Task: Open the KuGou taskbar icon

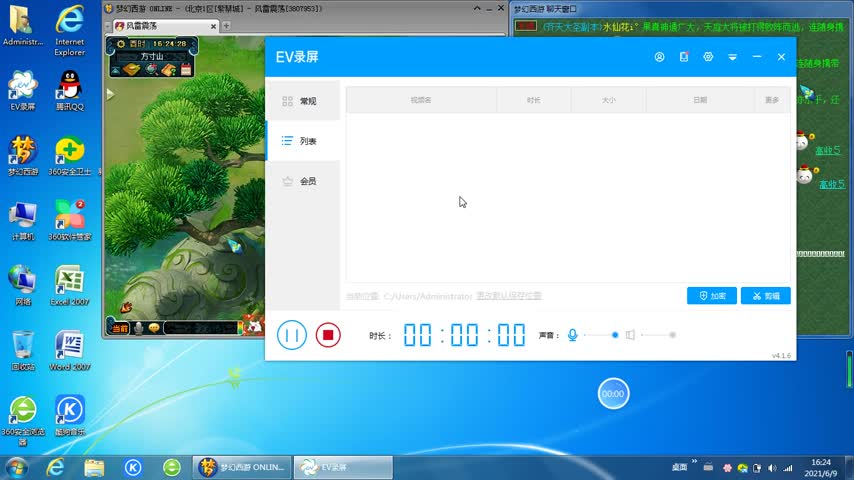Action: tap(133, 467)
